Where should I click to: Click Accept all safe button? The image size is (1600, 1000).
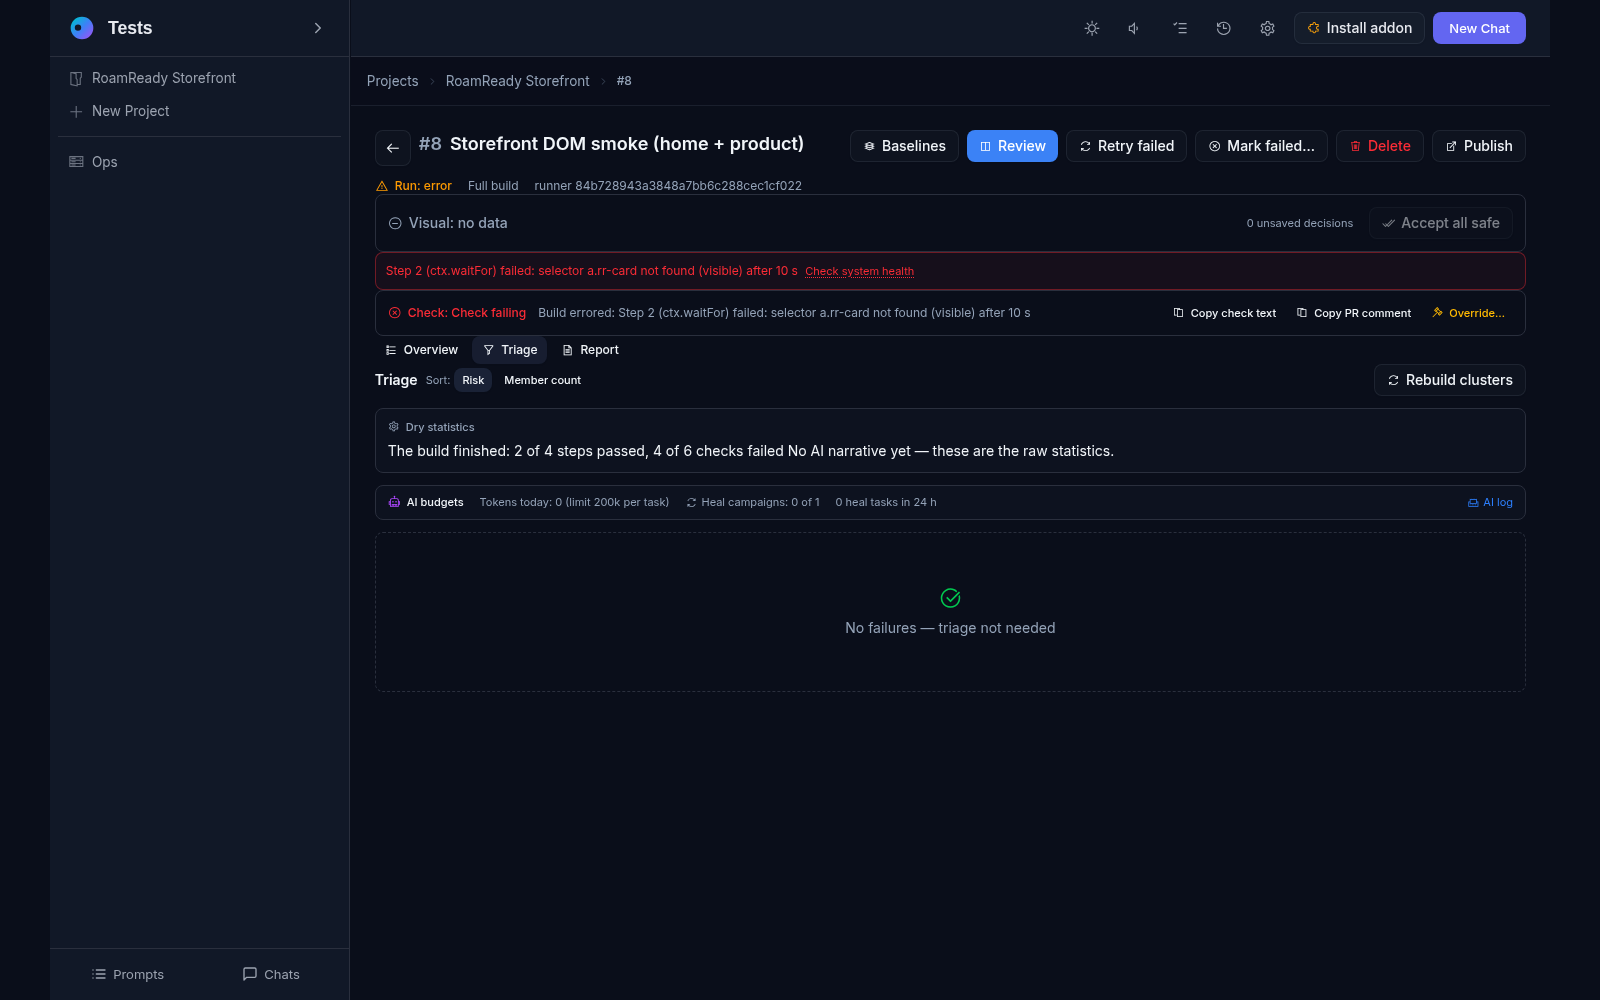pos(1441,223)
